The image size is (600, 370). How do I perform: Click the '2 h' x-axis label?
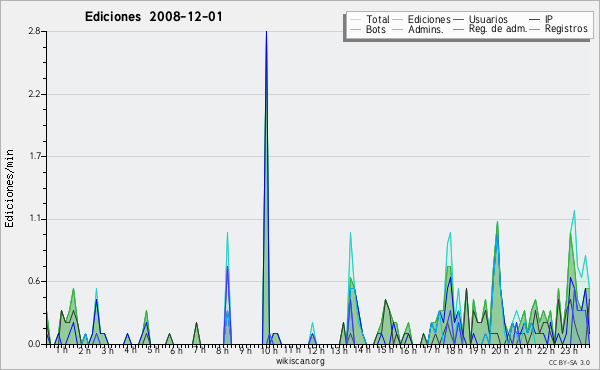coord(85,351)
